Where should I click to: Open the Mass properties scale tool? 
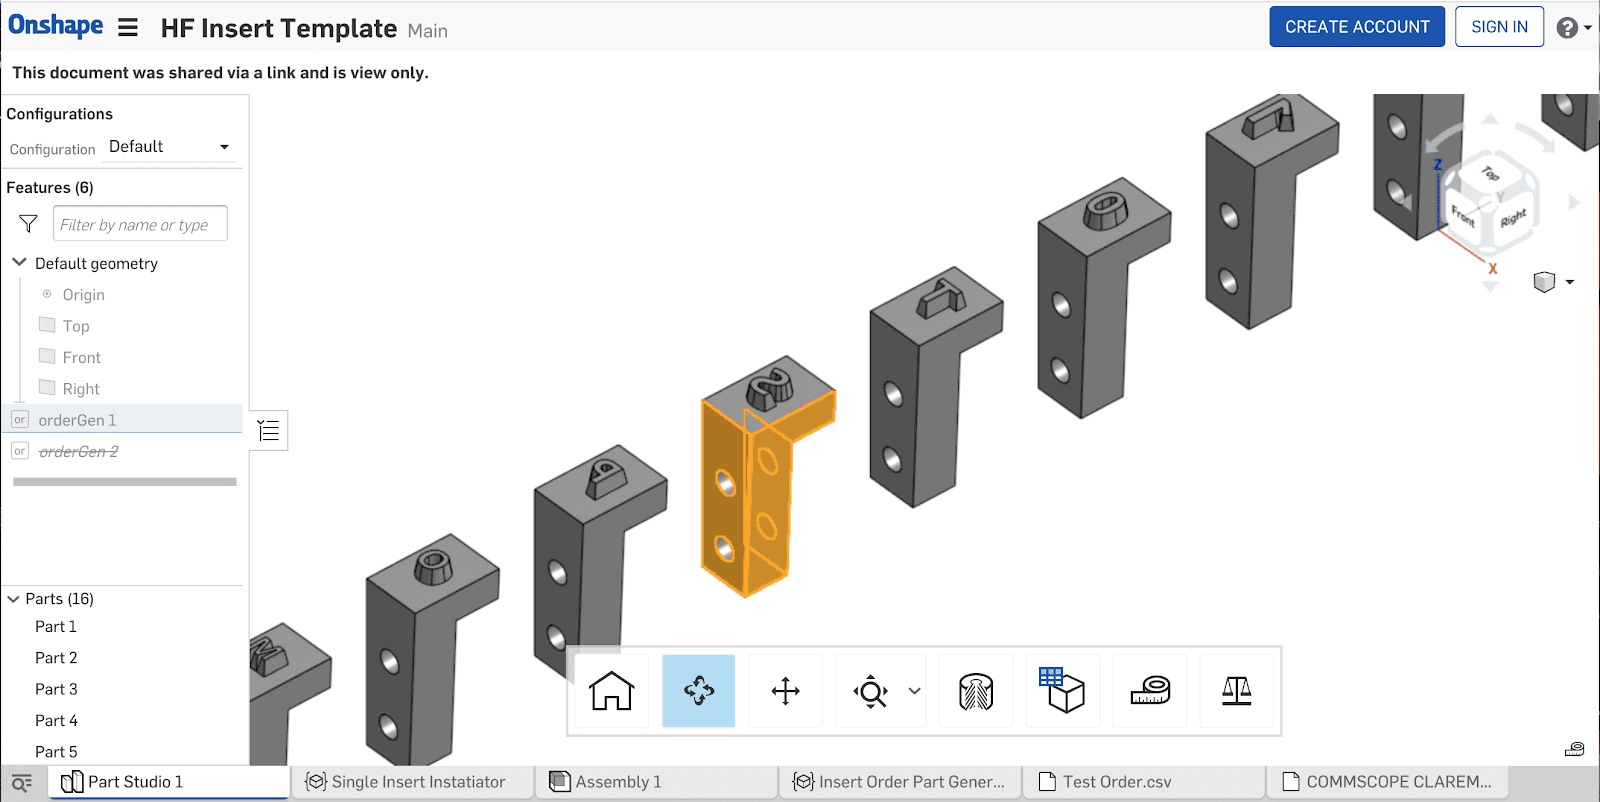coord(1237,691)
